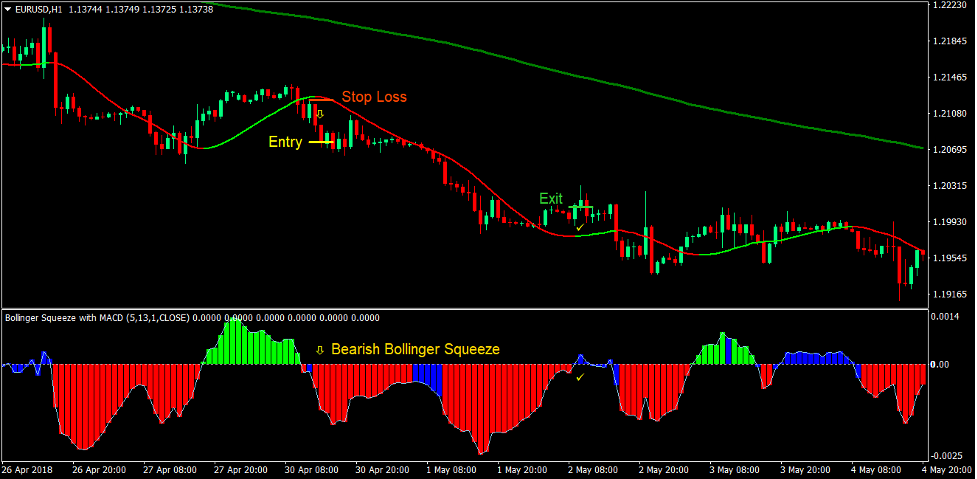This screenshot has height=479, width=977.
Task: Click the 2 May 20:00 time axis label
Action: pyautogui.click(x=665, y=470)
